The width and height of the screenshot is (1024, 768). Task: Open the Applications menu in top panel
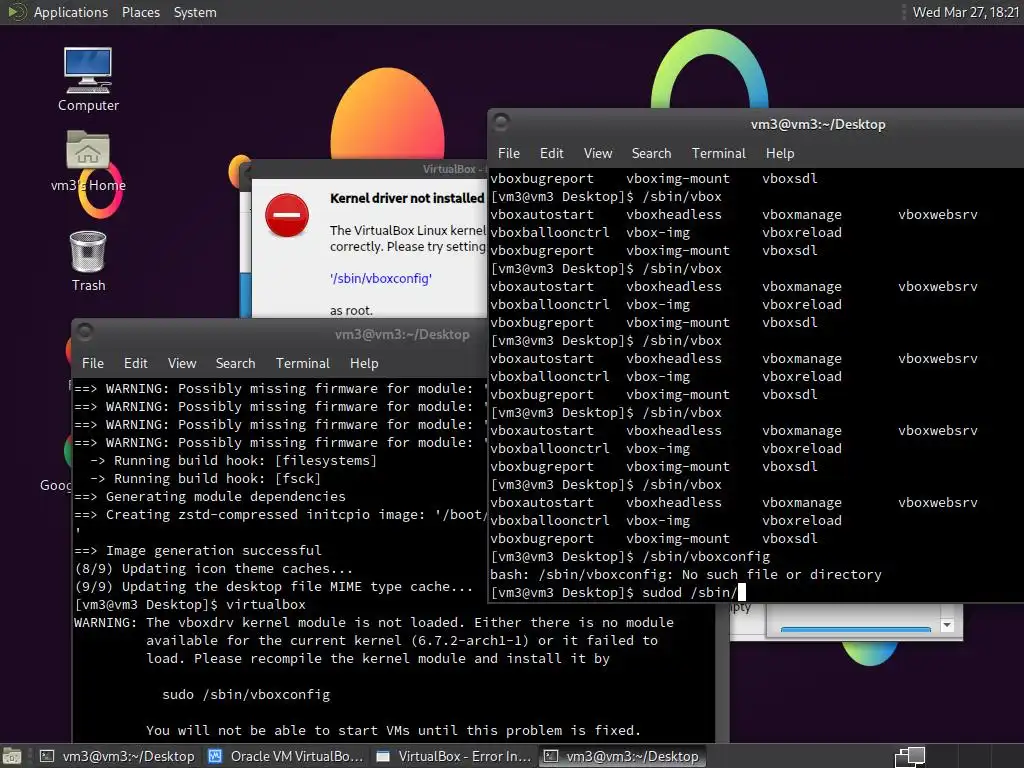pos(71,12)
